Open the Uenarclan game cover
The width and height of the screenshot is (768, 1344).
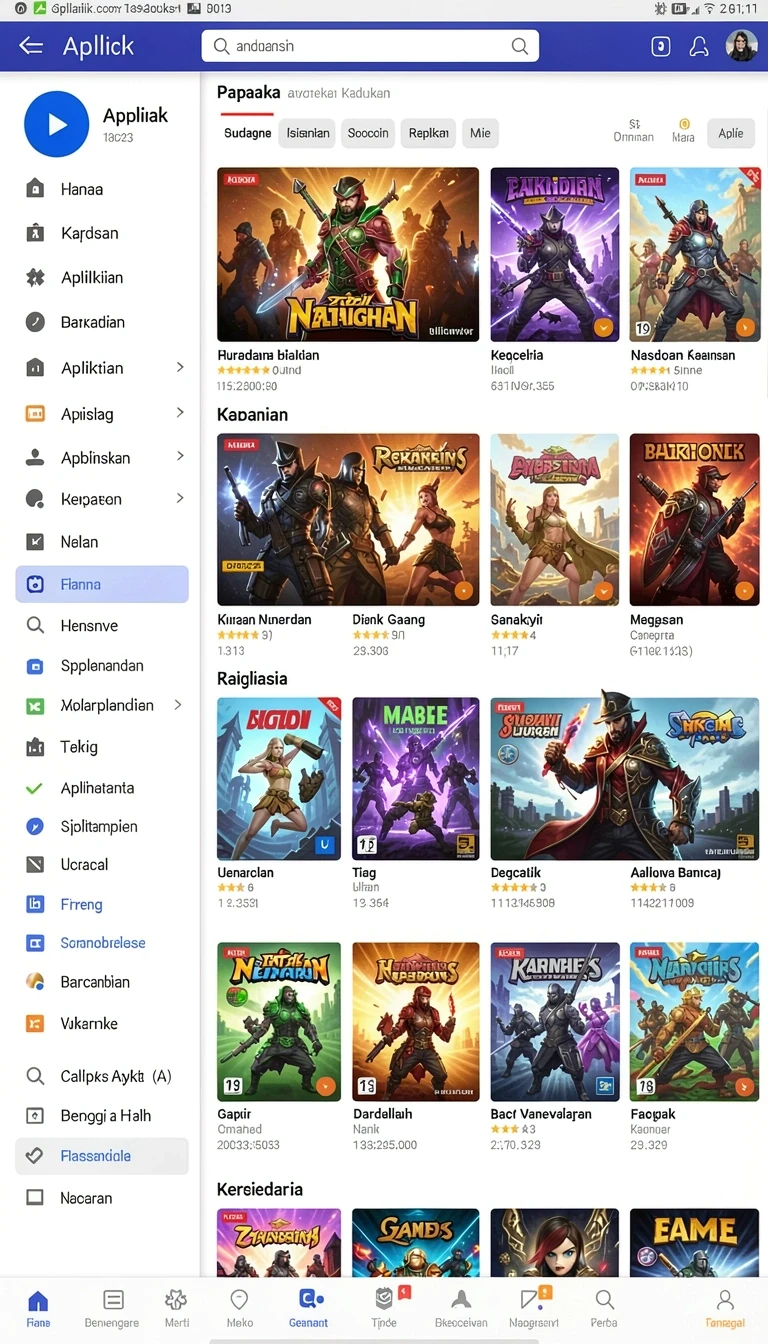click(279, 779)
